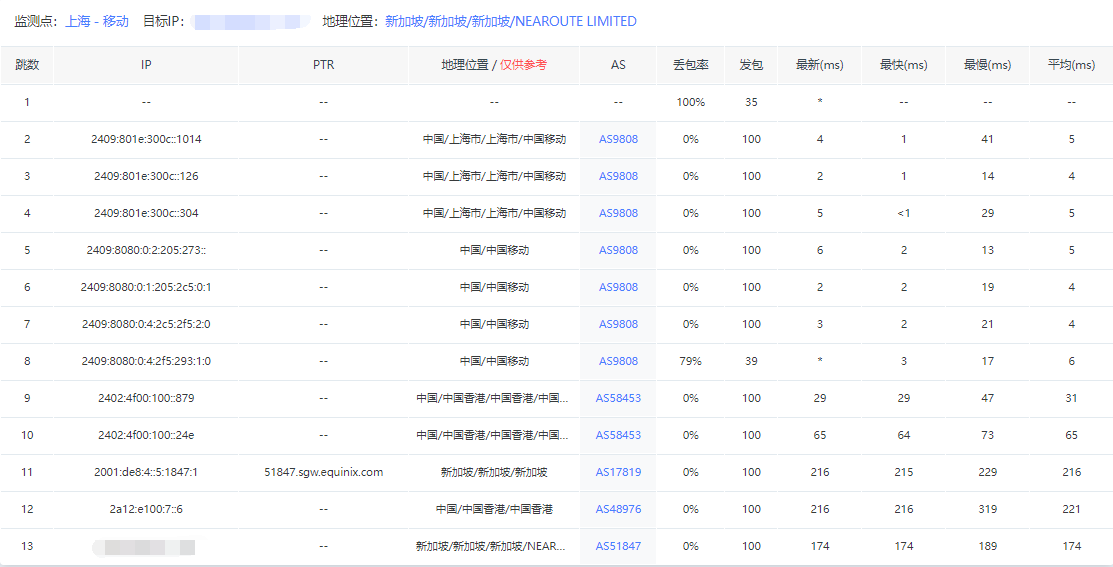Select the 最快(ms) column header
1113x567 pixels.
pos(904,65)
